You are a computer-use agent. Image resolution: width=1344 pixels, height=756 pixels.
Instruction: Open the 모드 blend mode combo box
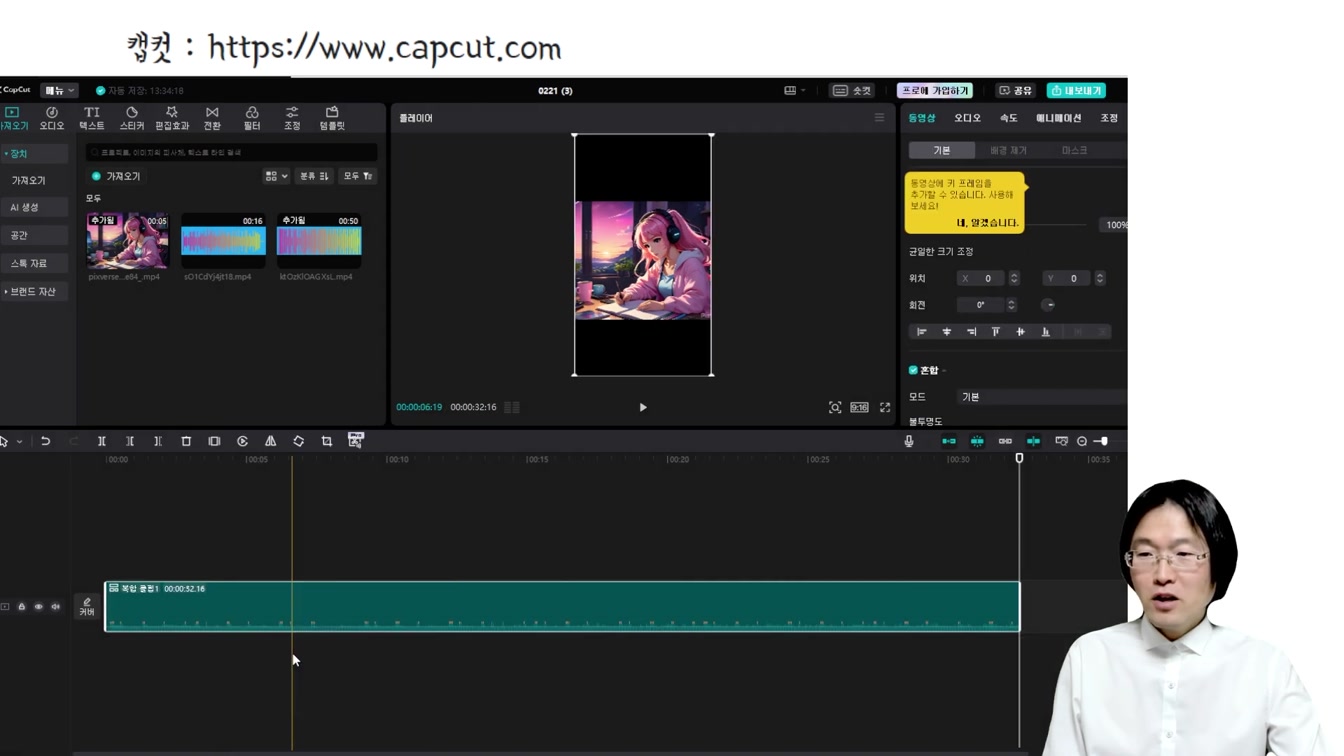tap(1041, 397)
